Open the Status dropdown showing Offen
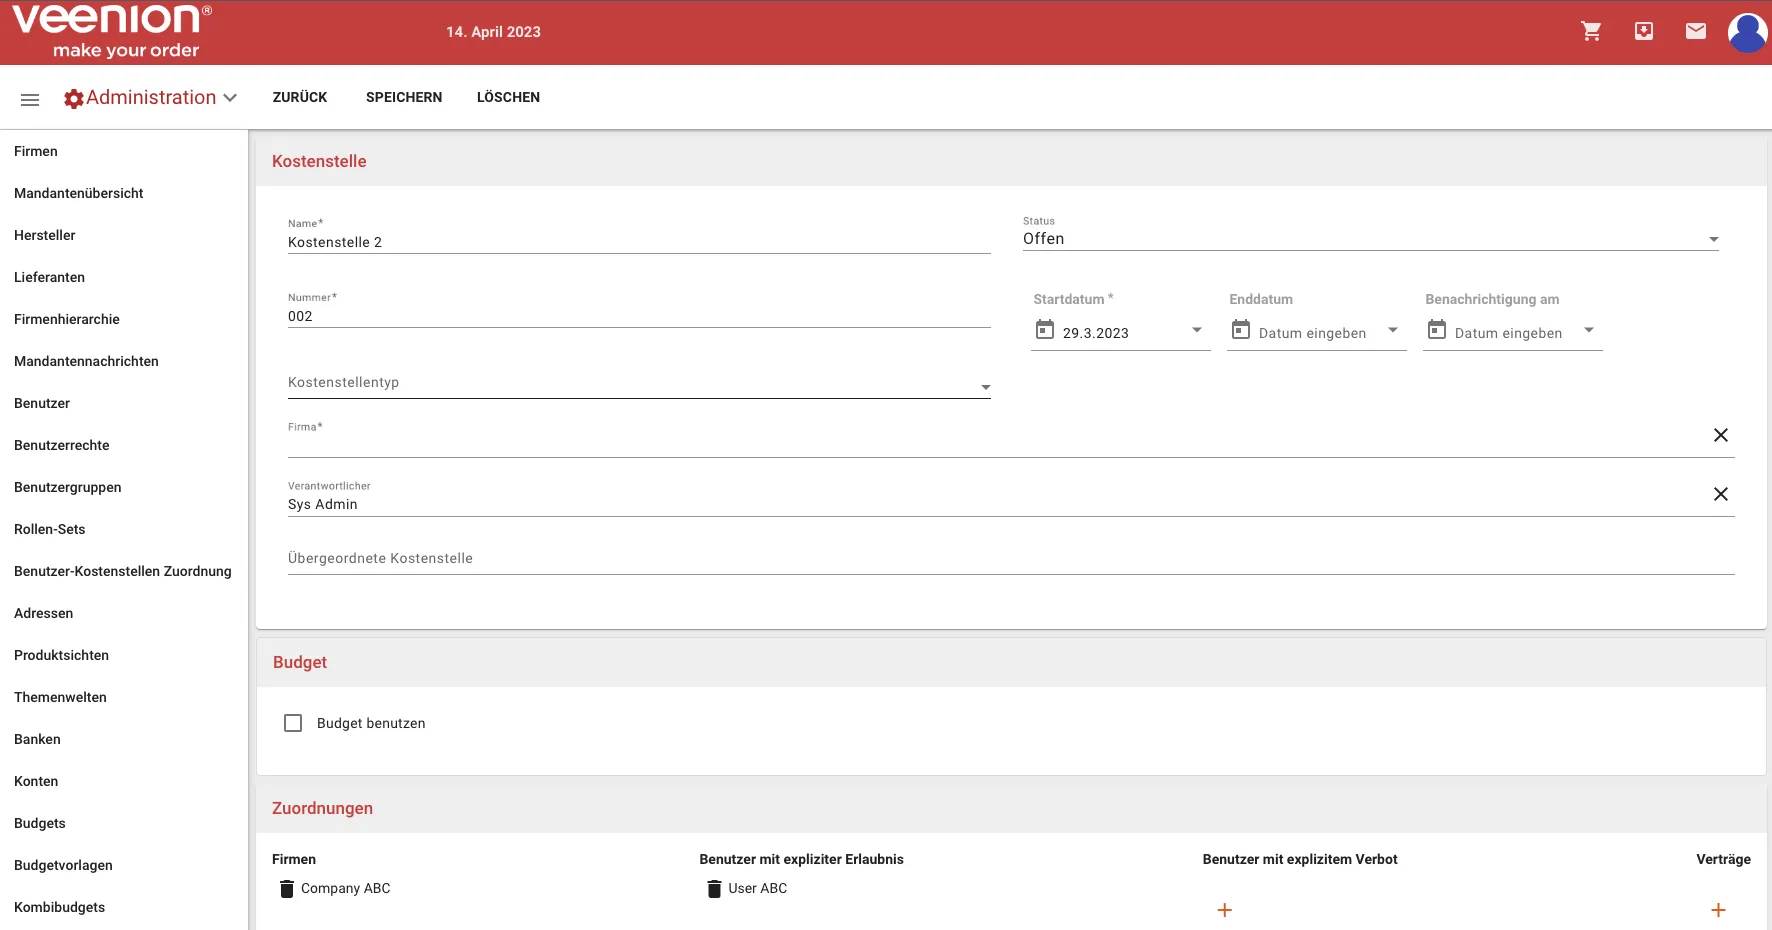 coord(1370,239)
